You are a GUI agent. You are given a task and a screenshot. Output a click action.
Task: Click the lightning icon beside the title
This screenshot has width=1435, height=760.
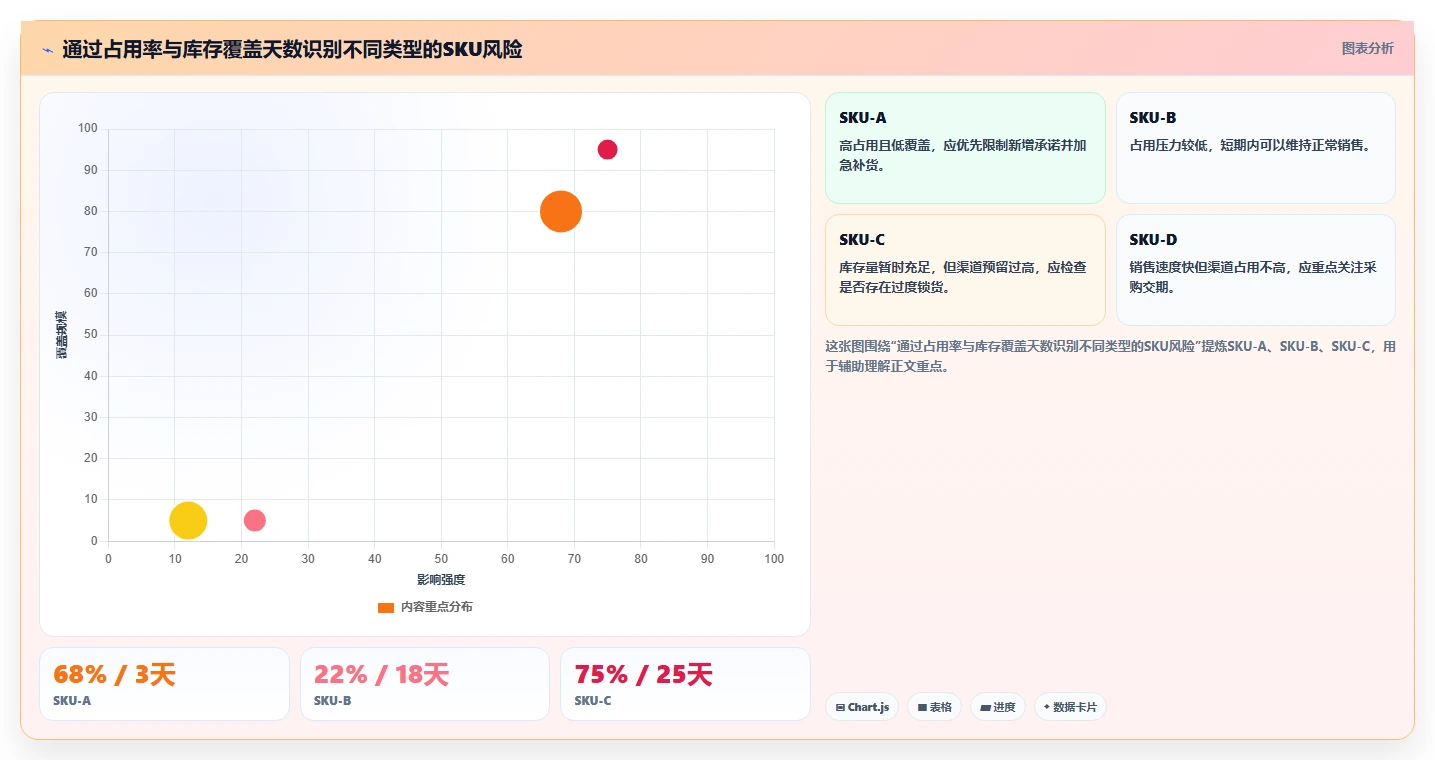[47, 50]
